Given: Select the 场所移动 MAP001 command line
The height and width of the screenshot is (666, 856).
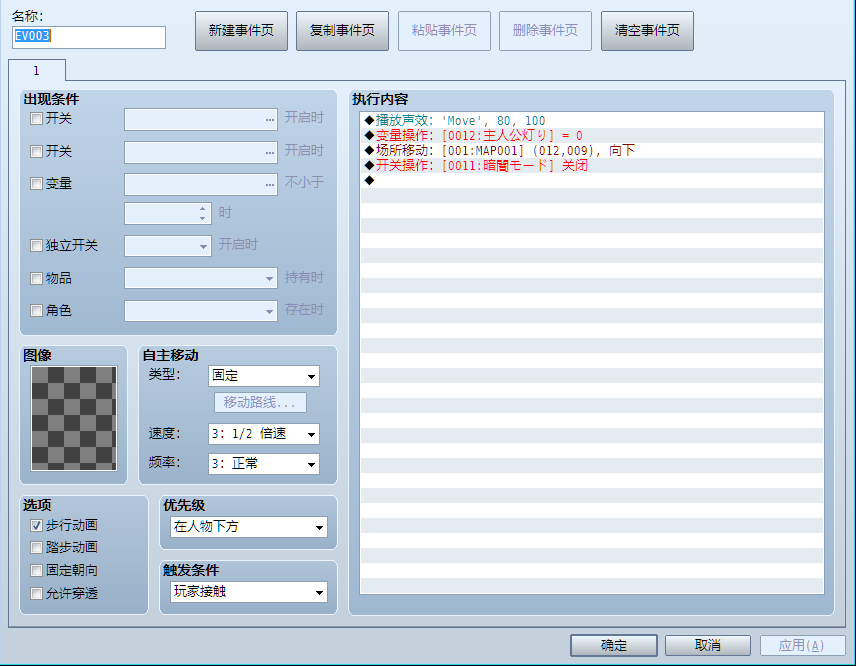Looking at the screenshot, I should click(592, 151).
